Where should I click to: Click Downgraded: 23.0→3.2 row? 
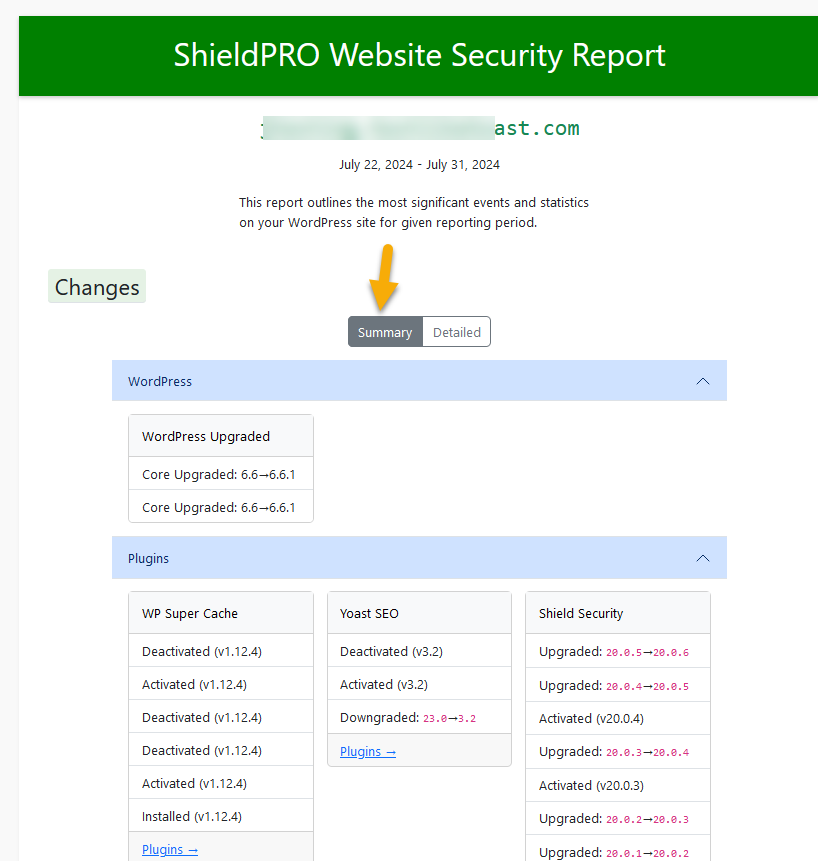(419, 717)
